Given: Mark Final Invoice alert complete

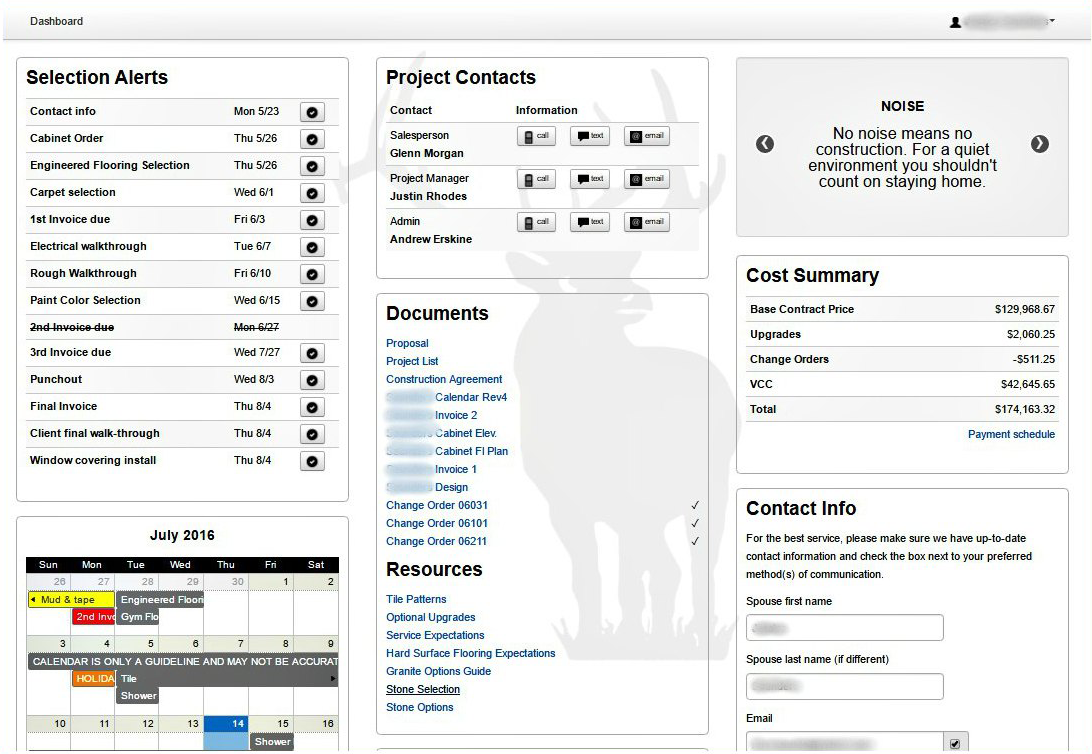Looking at the screenshot, I should pyautogui.click(x=312, y=407).
